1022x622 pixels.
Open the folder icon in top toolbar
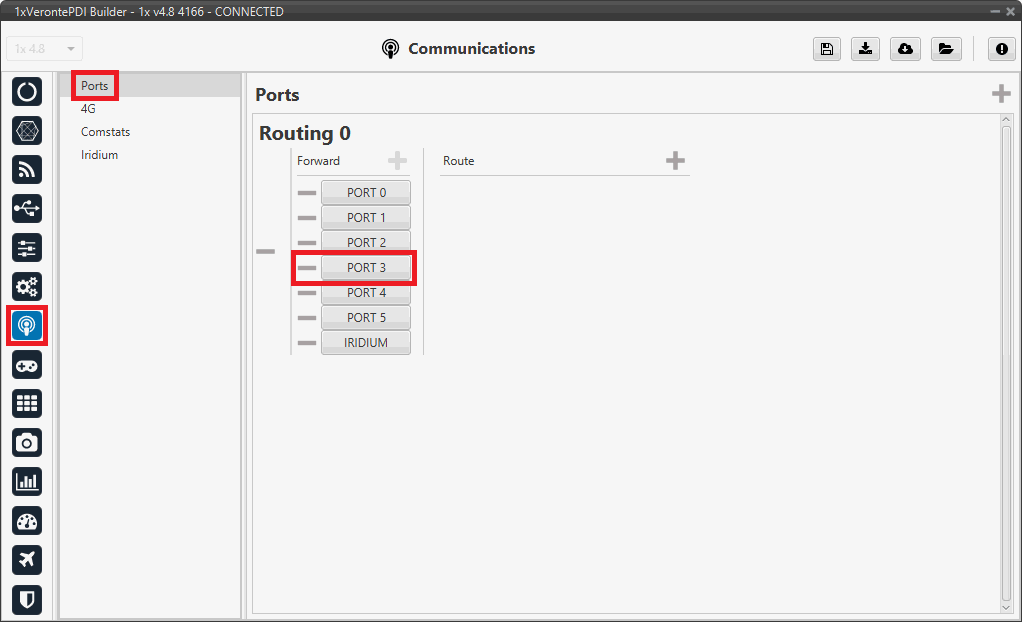click(944, 49)
